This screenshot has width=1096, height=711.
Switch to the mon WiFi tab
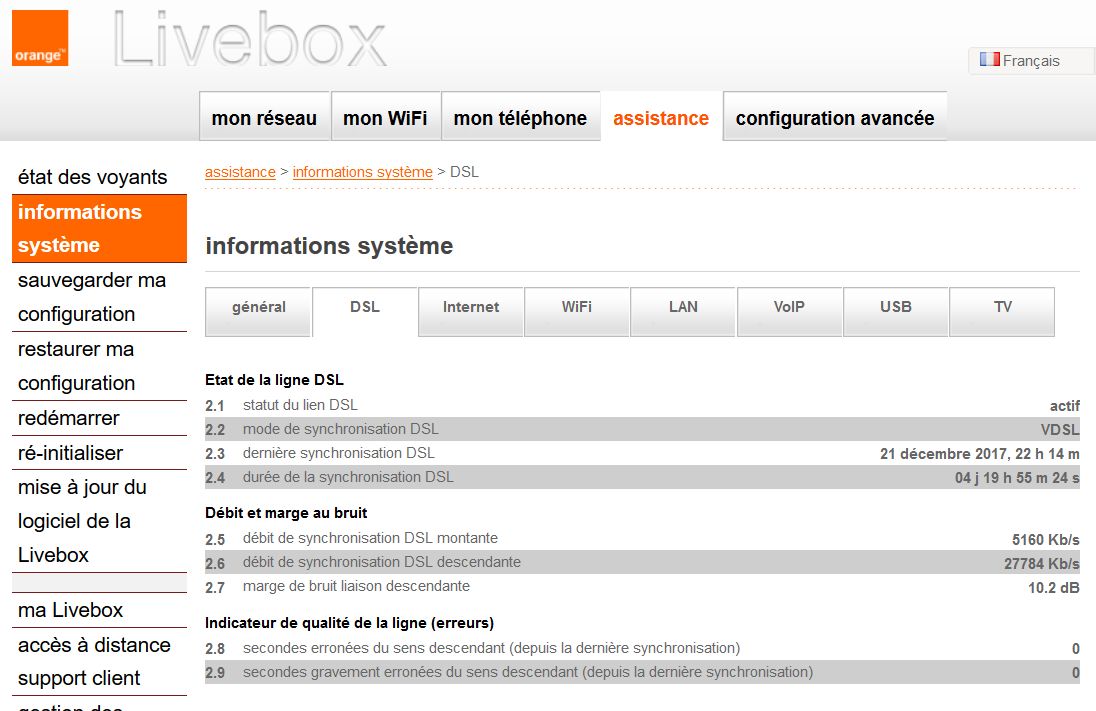pos(385,118)
